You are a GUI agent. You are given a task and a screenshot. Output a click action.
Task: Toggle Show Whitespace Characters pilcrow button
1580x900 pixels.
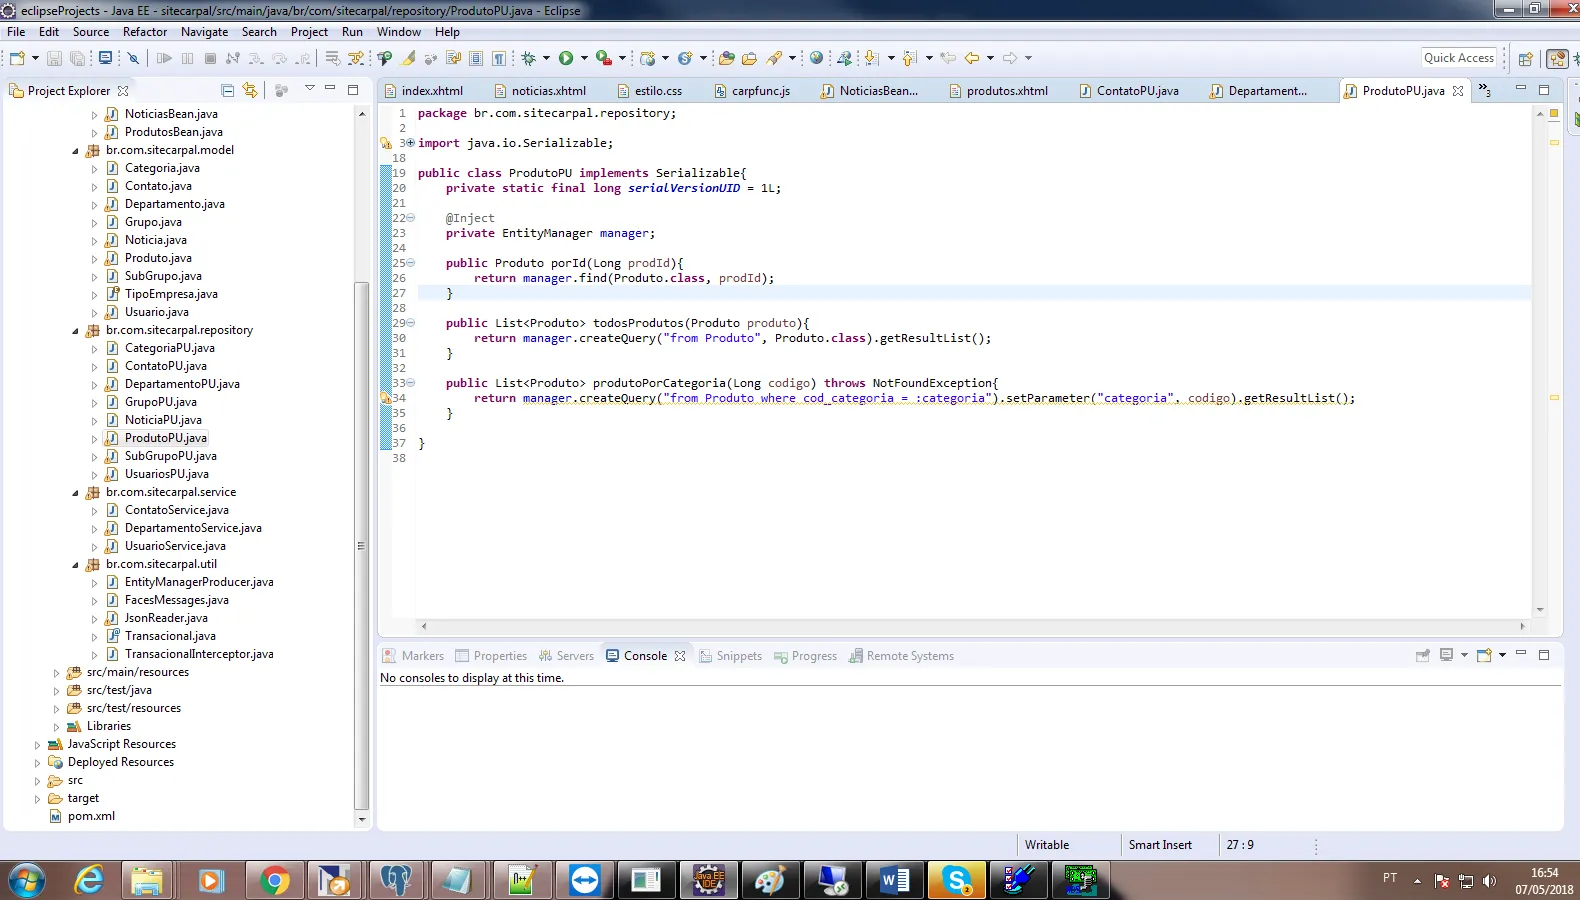click(x=498, y=58)
